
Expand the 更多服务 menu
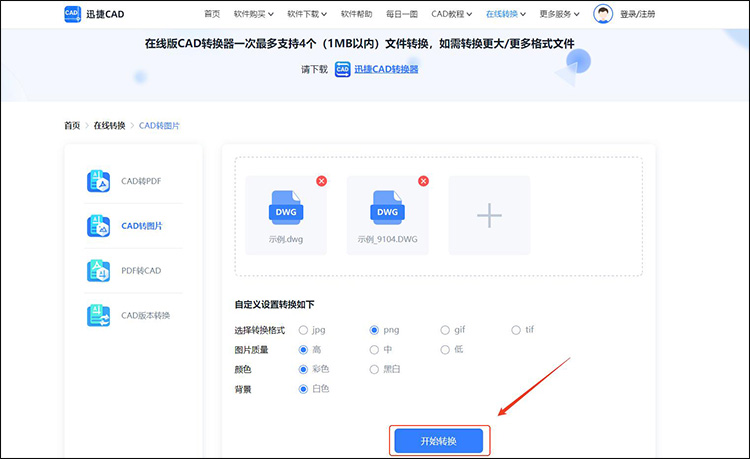coord(559,14)
